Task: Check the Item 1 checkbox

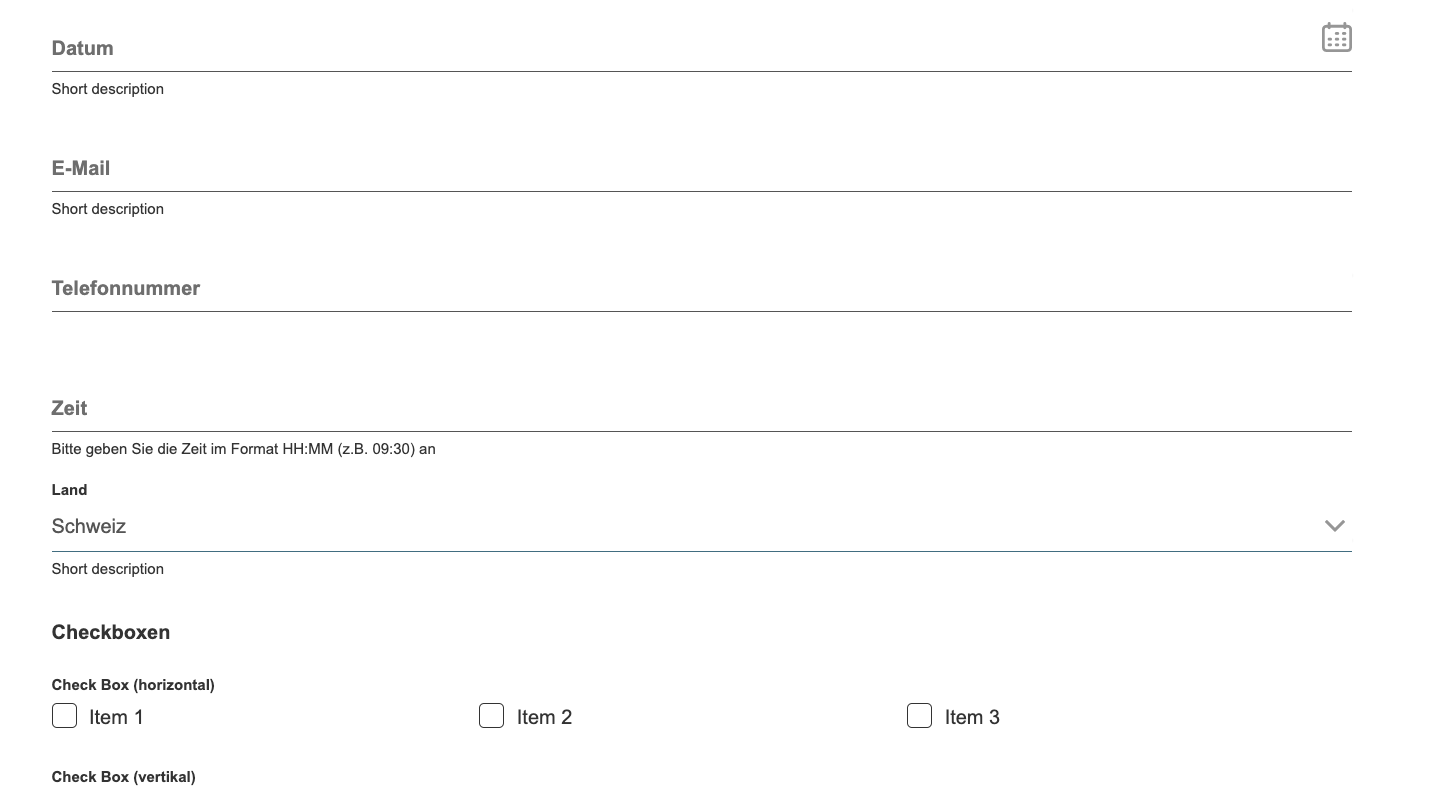Action: 64,716
